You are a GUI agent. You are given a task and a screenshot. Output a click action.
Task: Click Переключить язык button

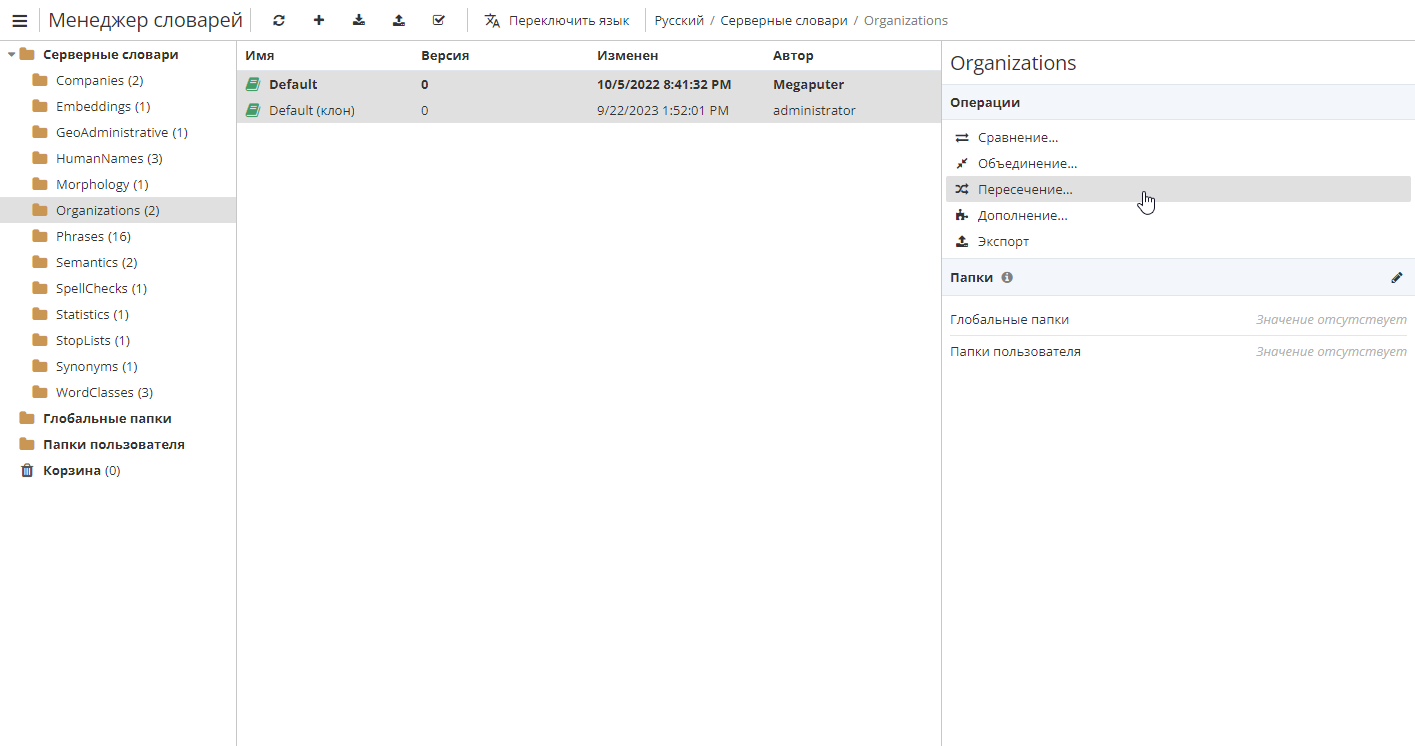(557, 20)
